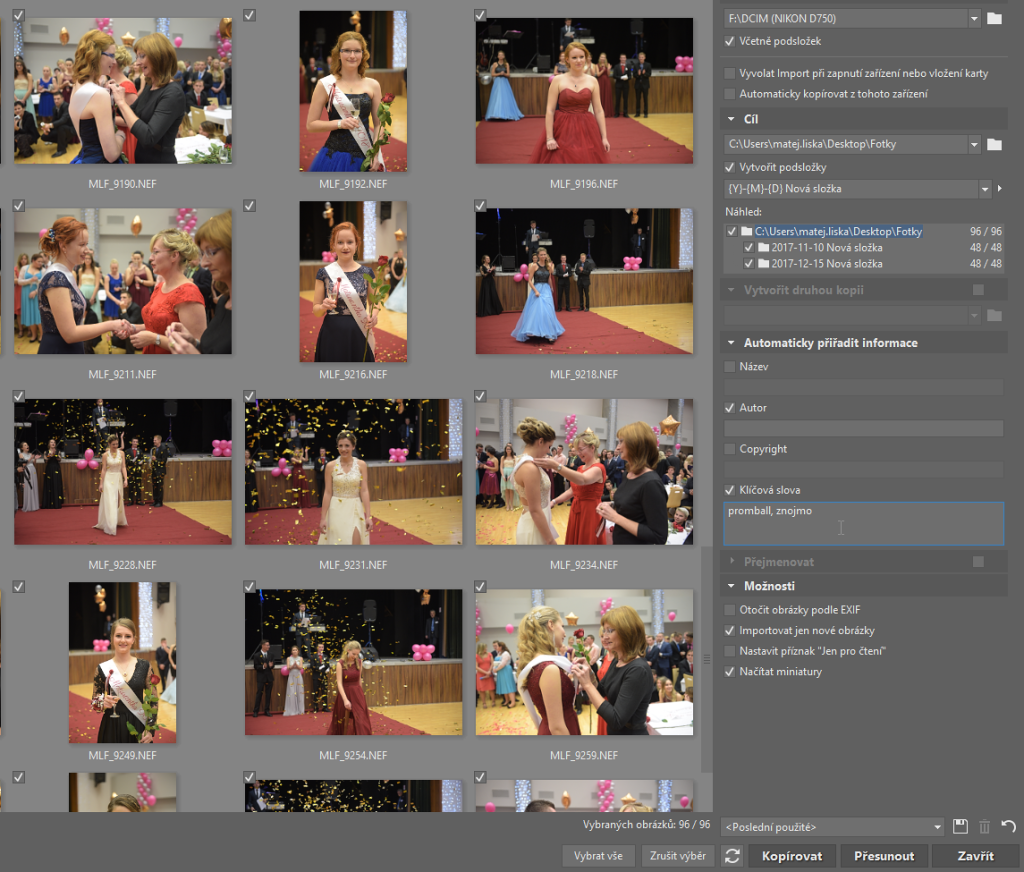The height and width of the screenshot is (872, 1024).
Task: Enable the Copyright checkbox
Action: pyautogui.click(x=729, y=449)
